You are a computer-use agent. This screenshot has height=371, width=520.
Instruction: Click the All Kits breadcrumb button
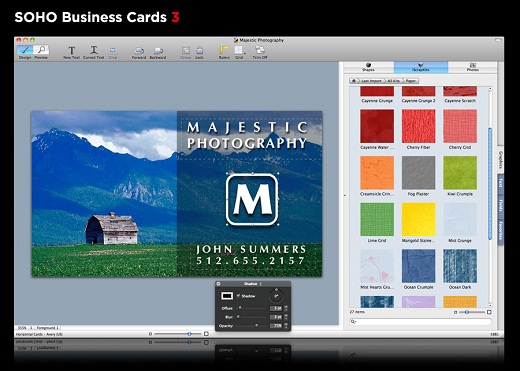pyautogui.click(x=393, y=81)
